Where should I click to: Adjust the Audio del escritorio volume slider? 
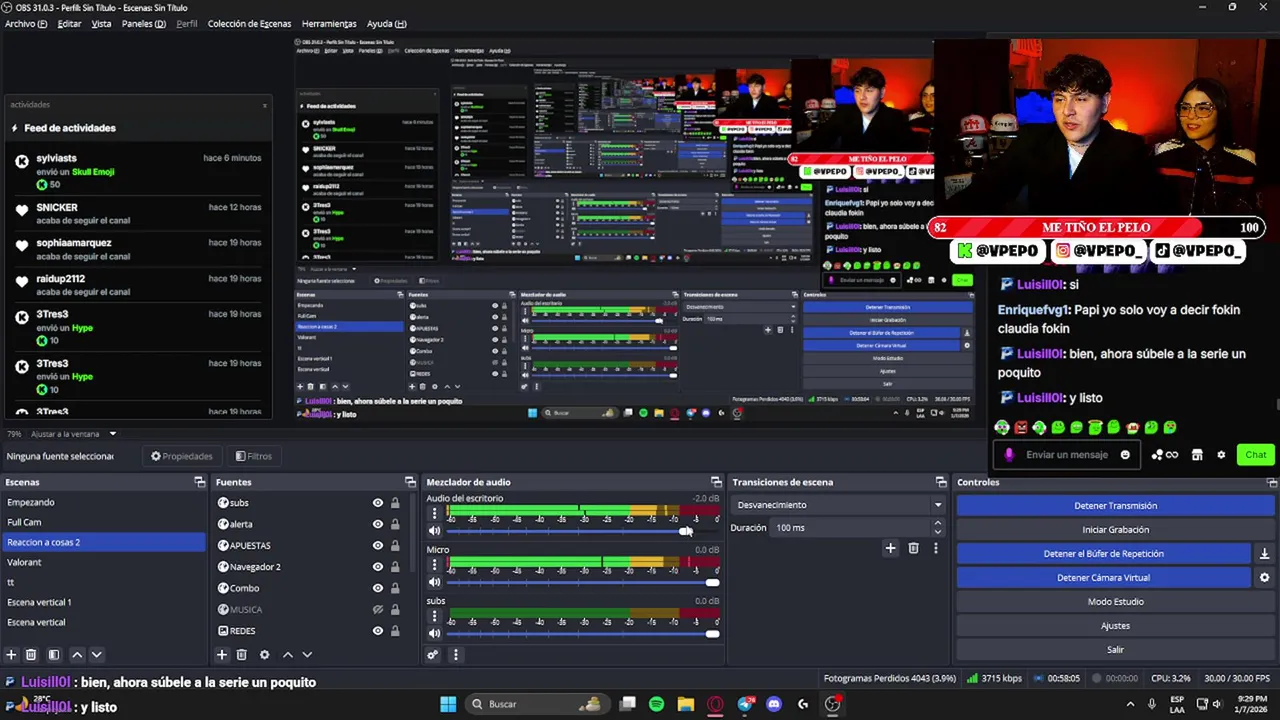(x=581, y=531)
